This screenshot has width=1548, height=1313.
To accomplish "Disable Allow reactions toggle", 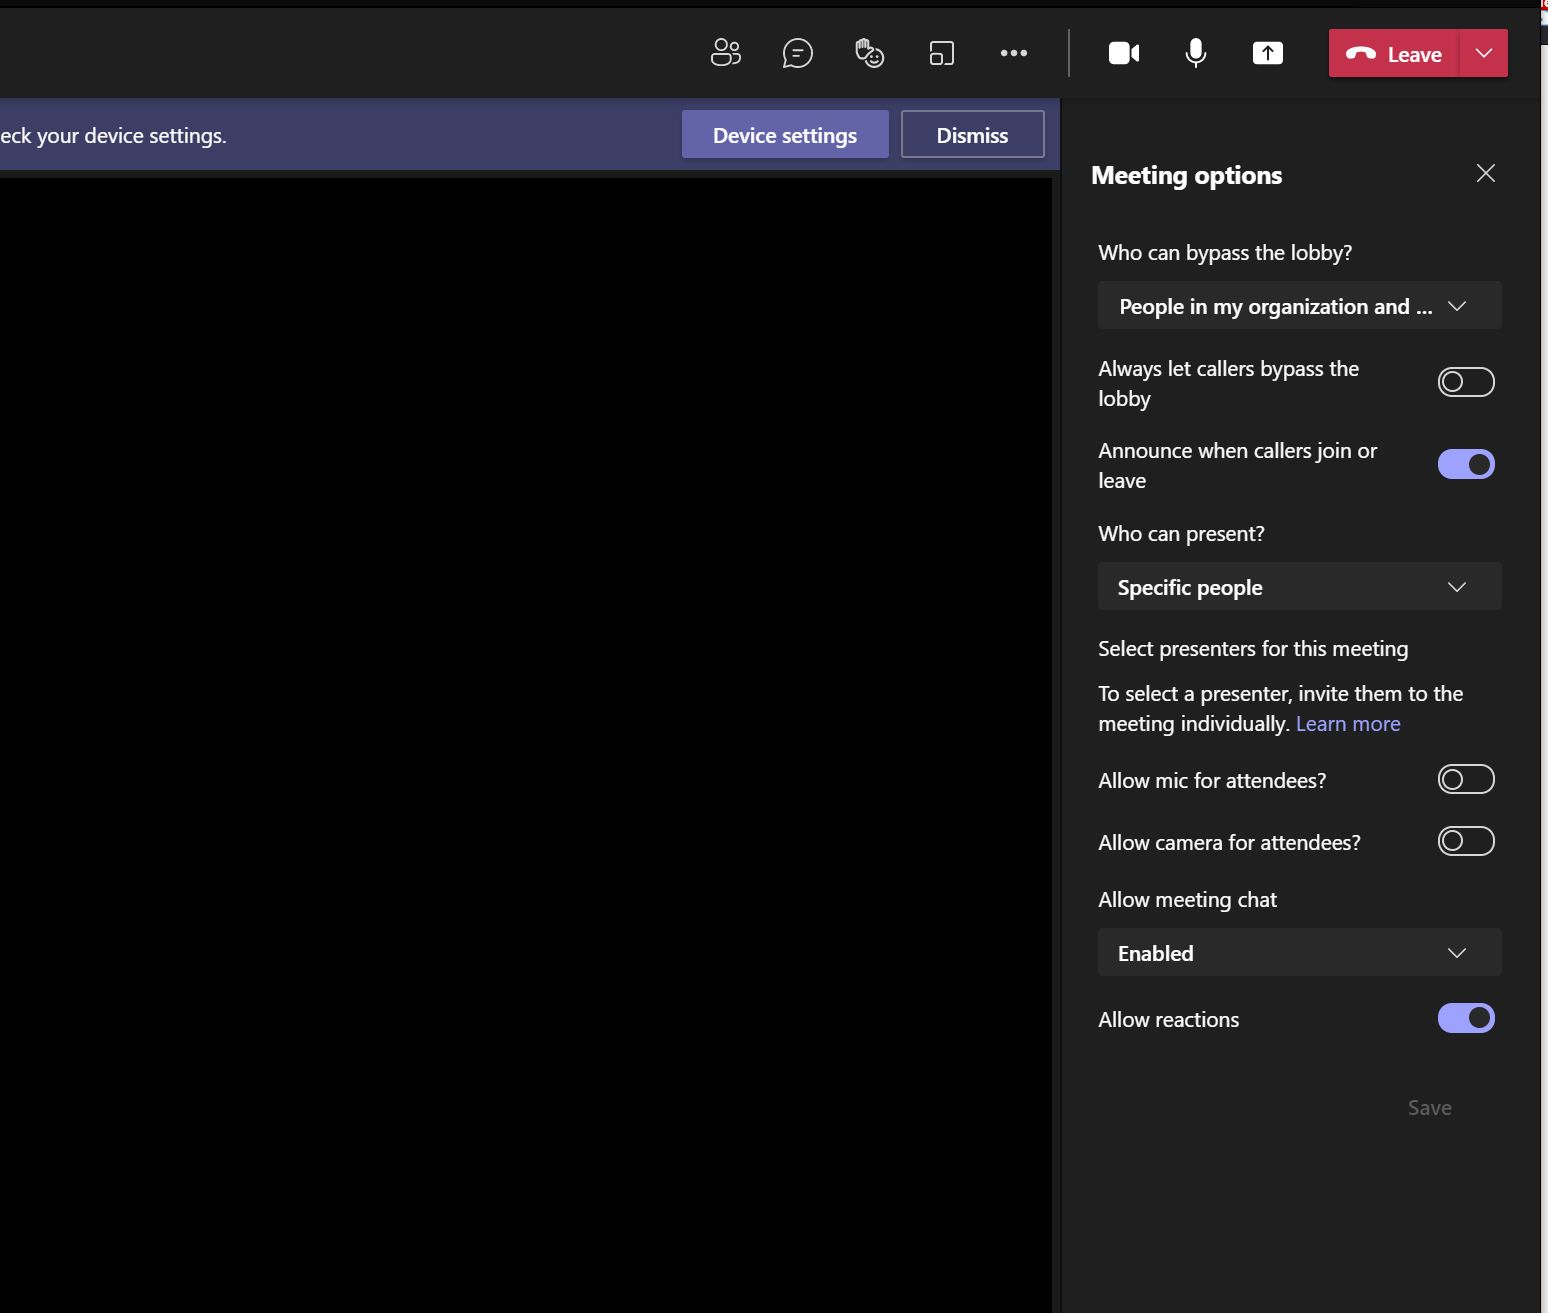I will [x=1466, y=1018].
